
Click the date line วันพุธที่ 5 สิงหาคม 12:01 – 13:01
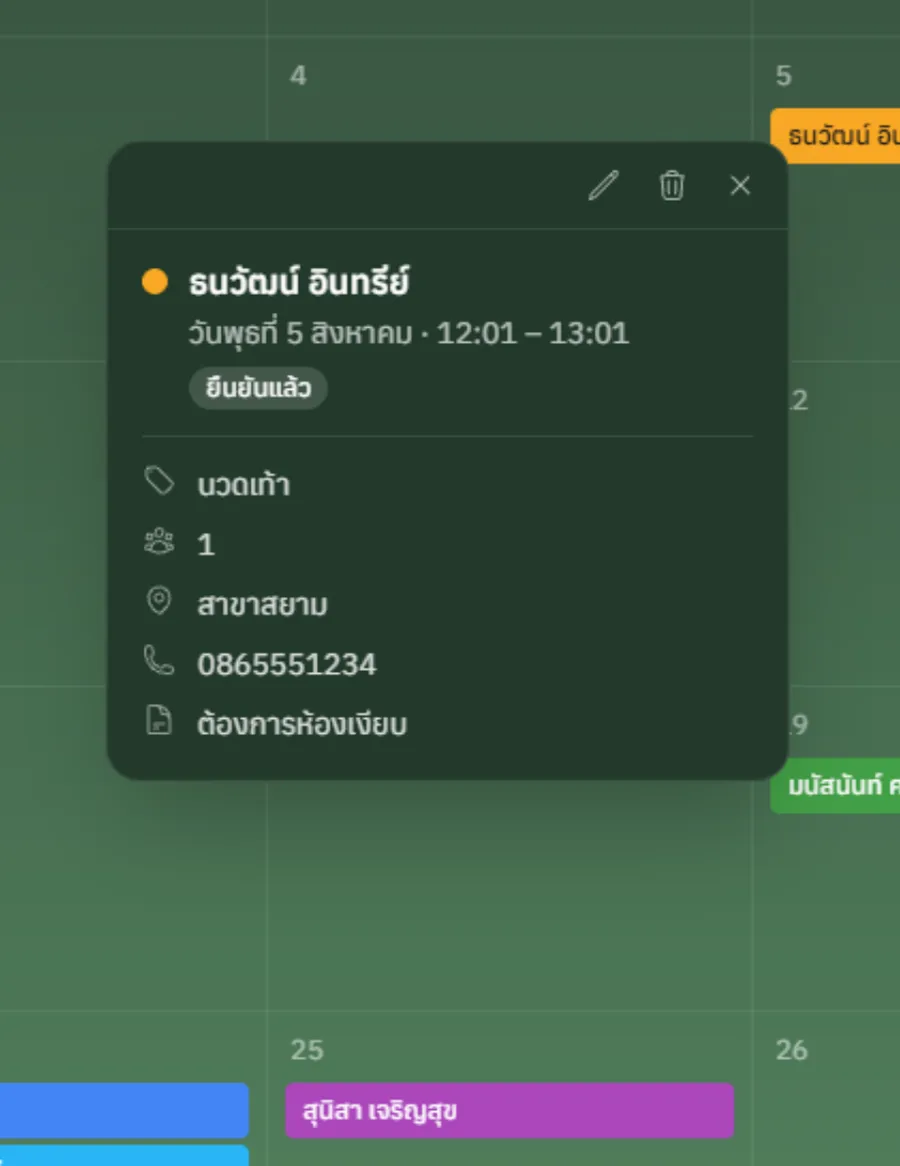[x=409, y=333]
